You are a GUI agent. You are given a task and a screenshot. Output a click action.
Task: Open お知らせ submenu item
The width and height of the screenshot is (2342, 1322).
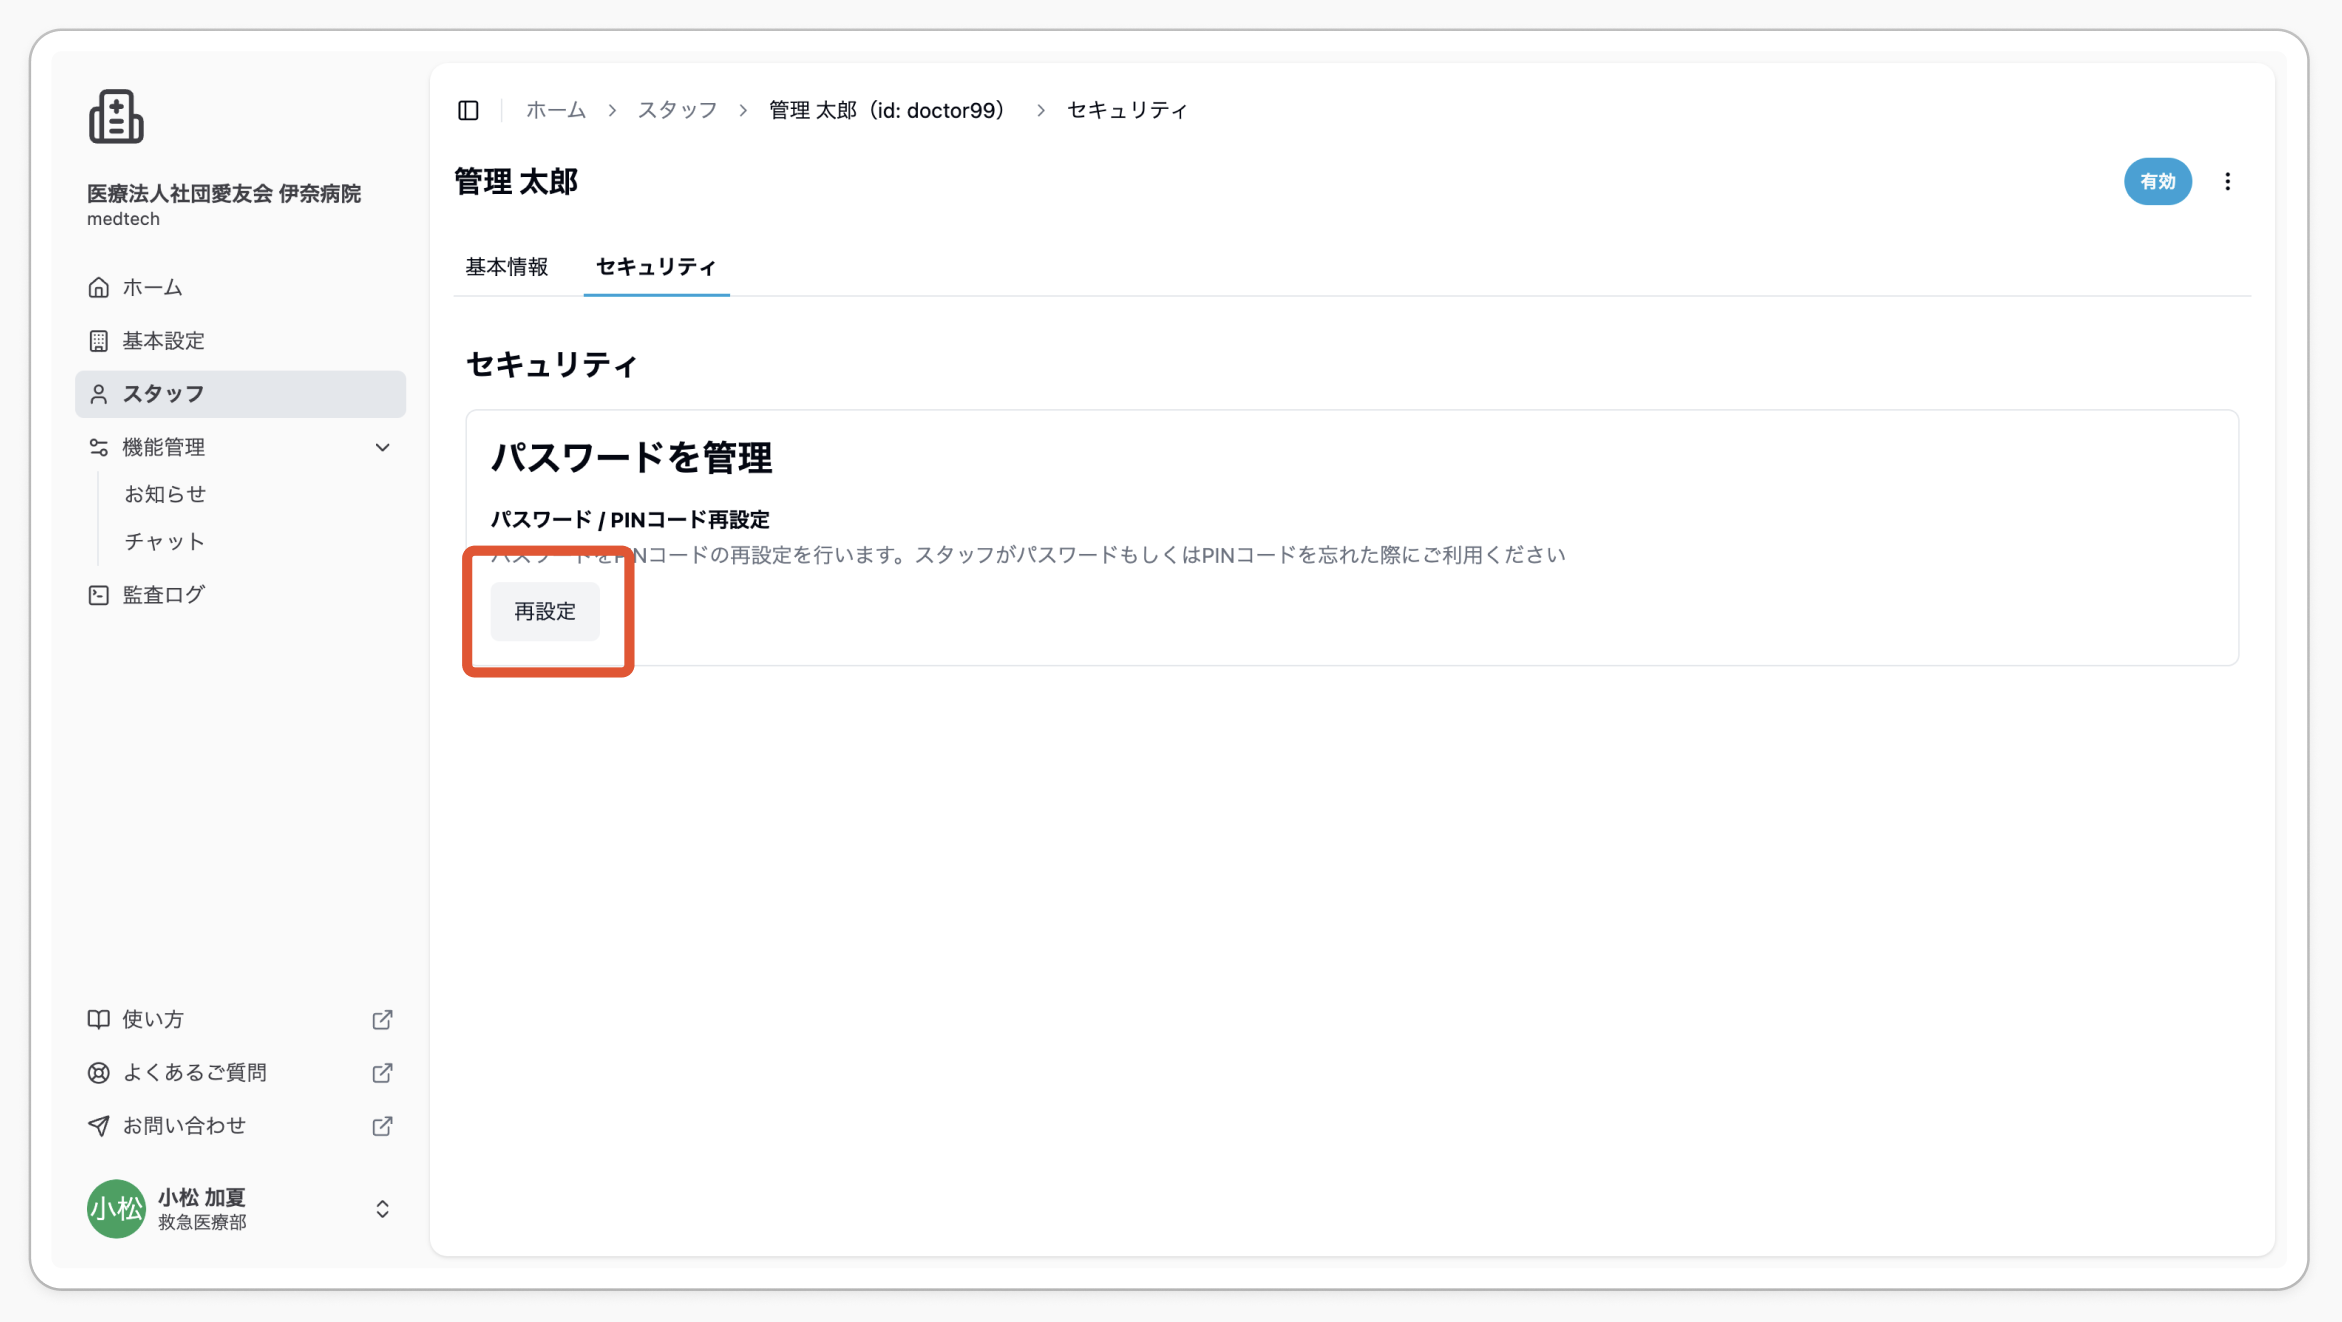click(165, 494)
